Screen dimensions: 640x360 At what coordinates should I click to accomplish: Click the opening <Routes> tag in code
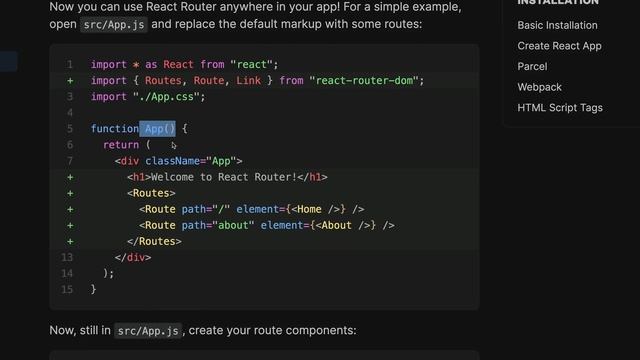[151, 193]
